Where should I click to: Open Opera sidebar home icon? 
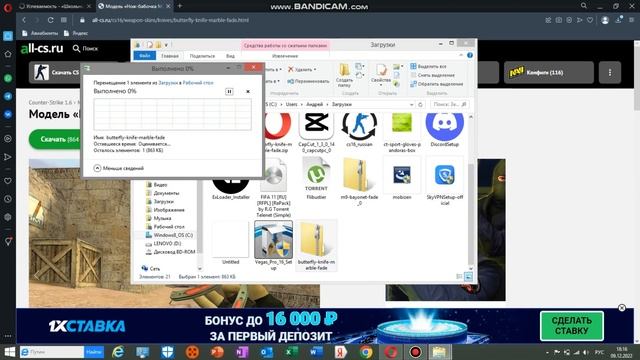pos(8,54)
